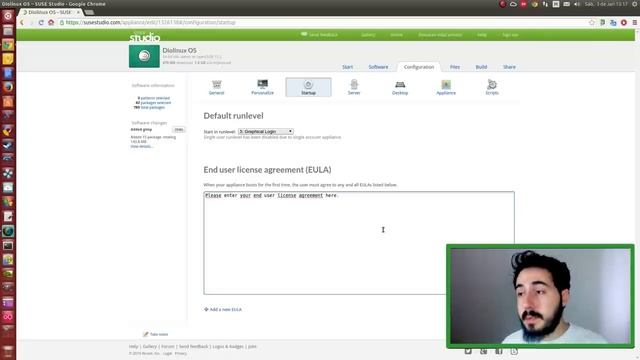Open the Scripts configuration section
640x360 pixels.
pyautogui.click(x=492, y=87)
